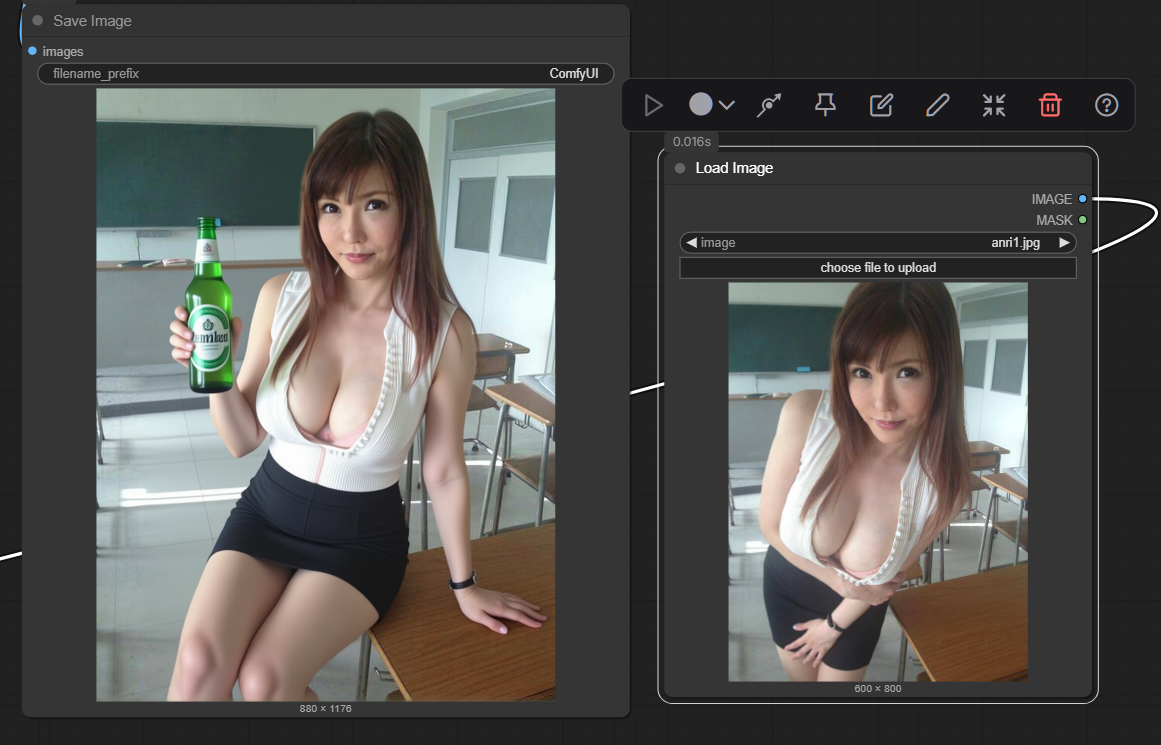This screenshot has width=1161, height=745.
Task: Collapse the node using the inward arrows icon
Action: [994, 105]
